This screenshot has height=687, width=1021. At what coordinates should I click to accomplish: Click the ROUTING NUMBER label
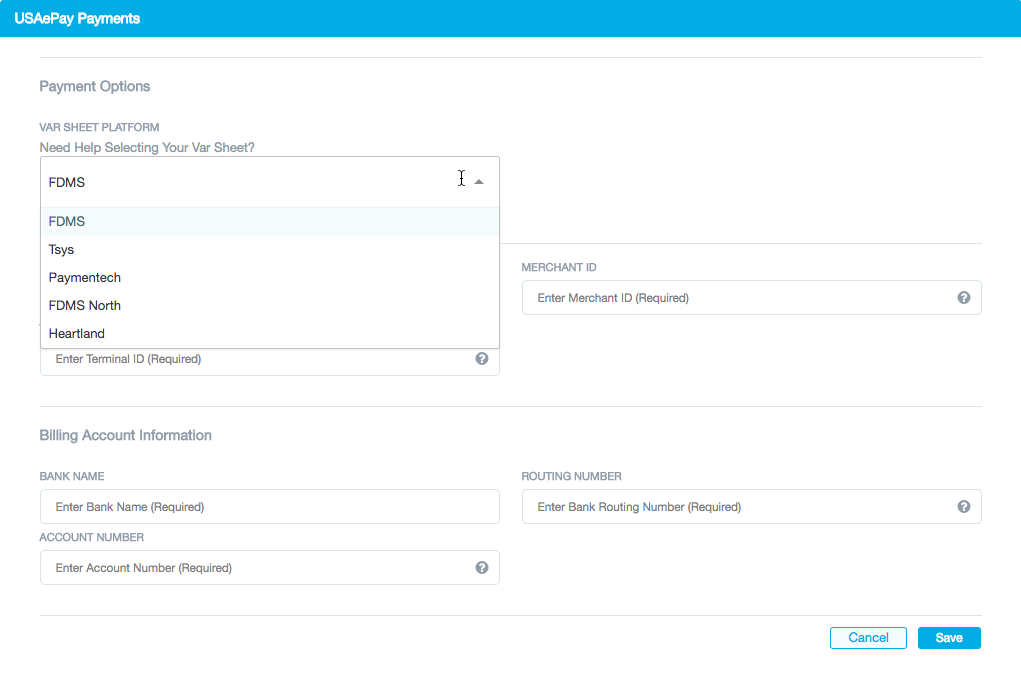(x=571, y=476)
